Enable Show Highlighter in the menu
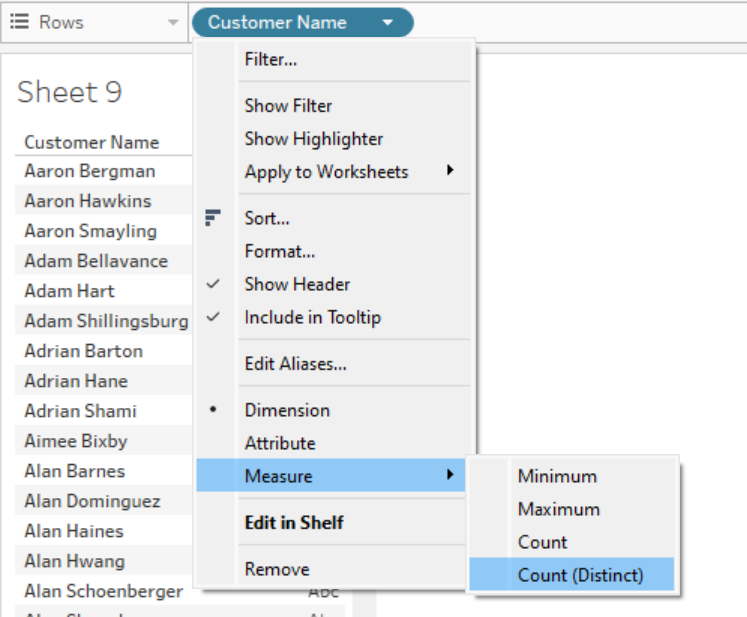Image resolution: width=747 pixels, height=617 pixels. 314,139
